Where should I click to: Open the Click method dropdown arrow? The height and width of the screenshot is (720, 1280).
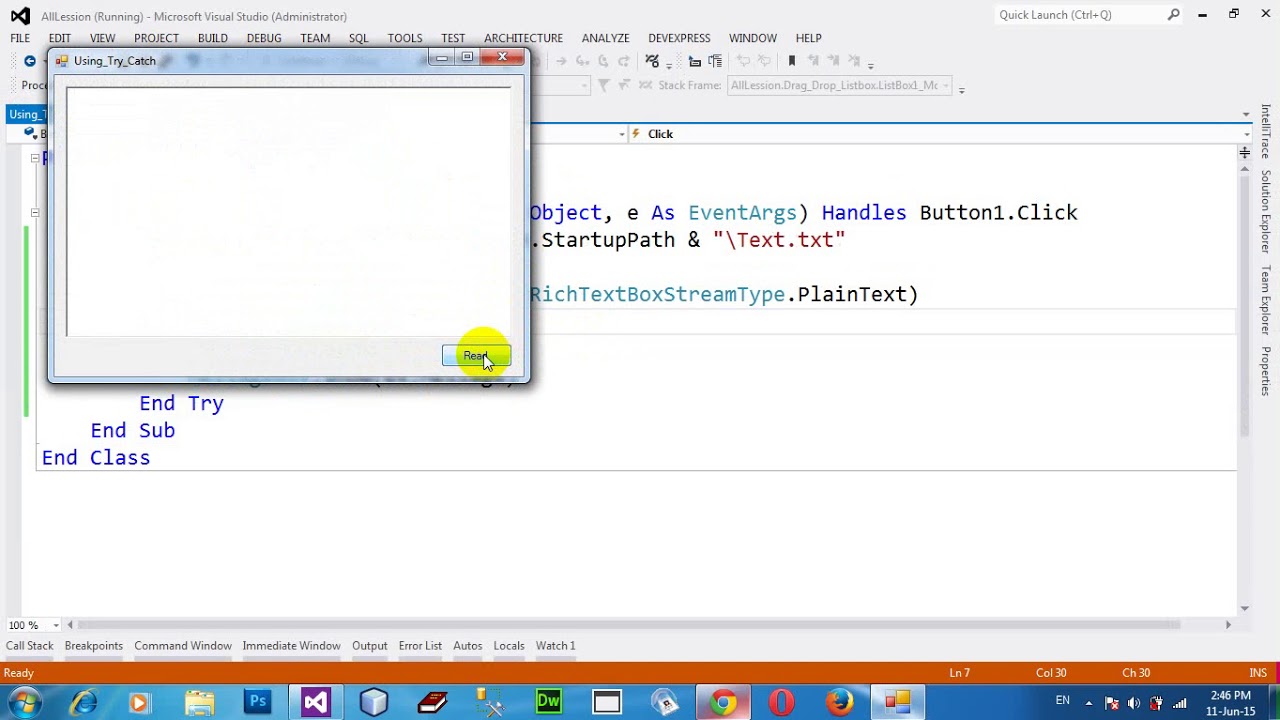[1246, 134]
